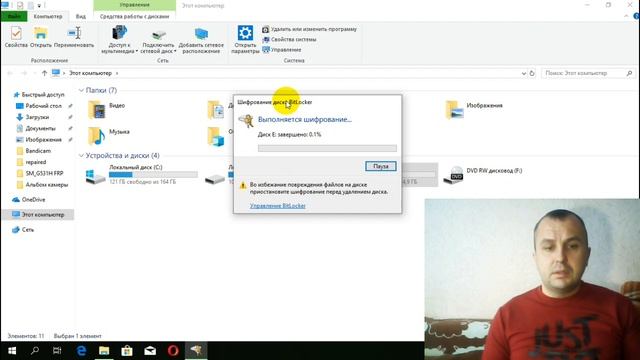This screenshot has height=360, width=640.
Task: Click the Up arrow navigation button
Action: [44, 73]
